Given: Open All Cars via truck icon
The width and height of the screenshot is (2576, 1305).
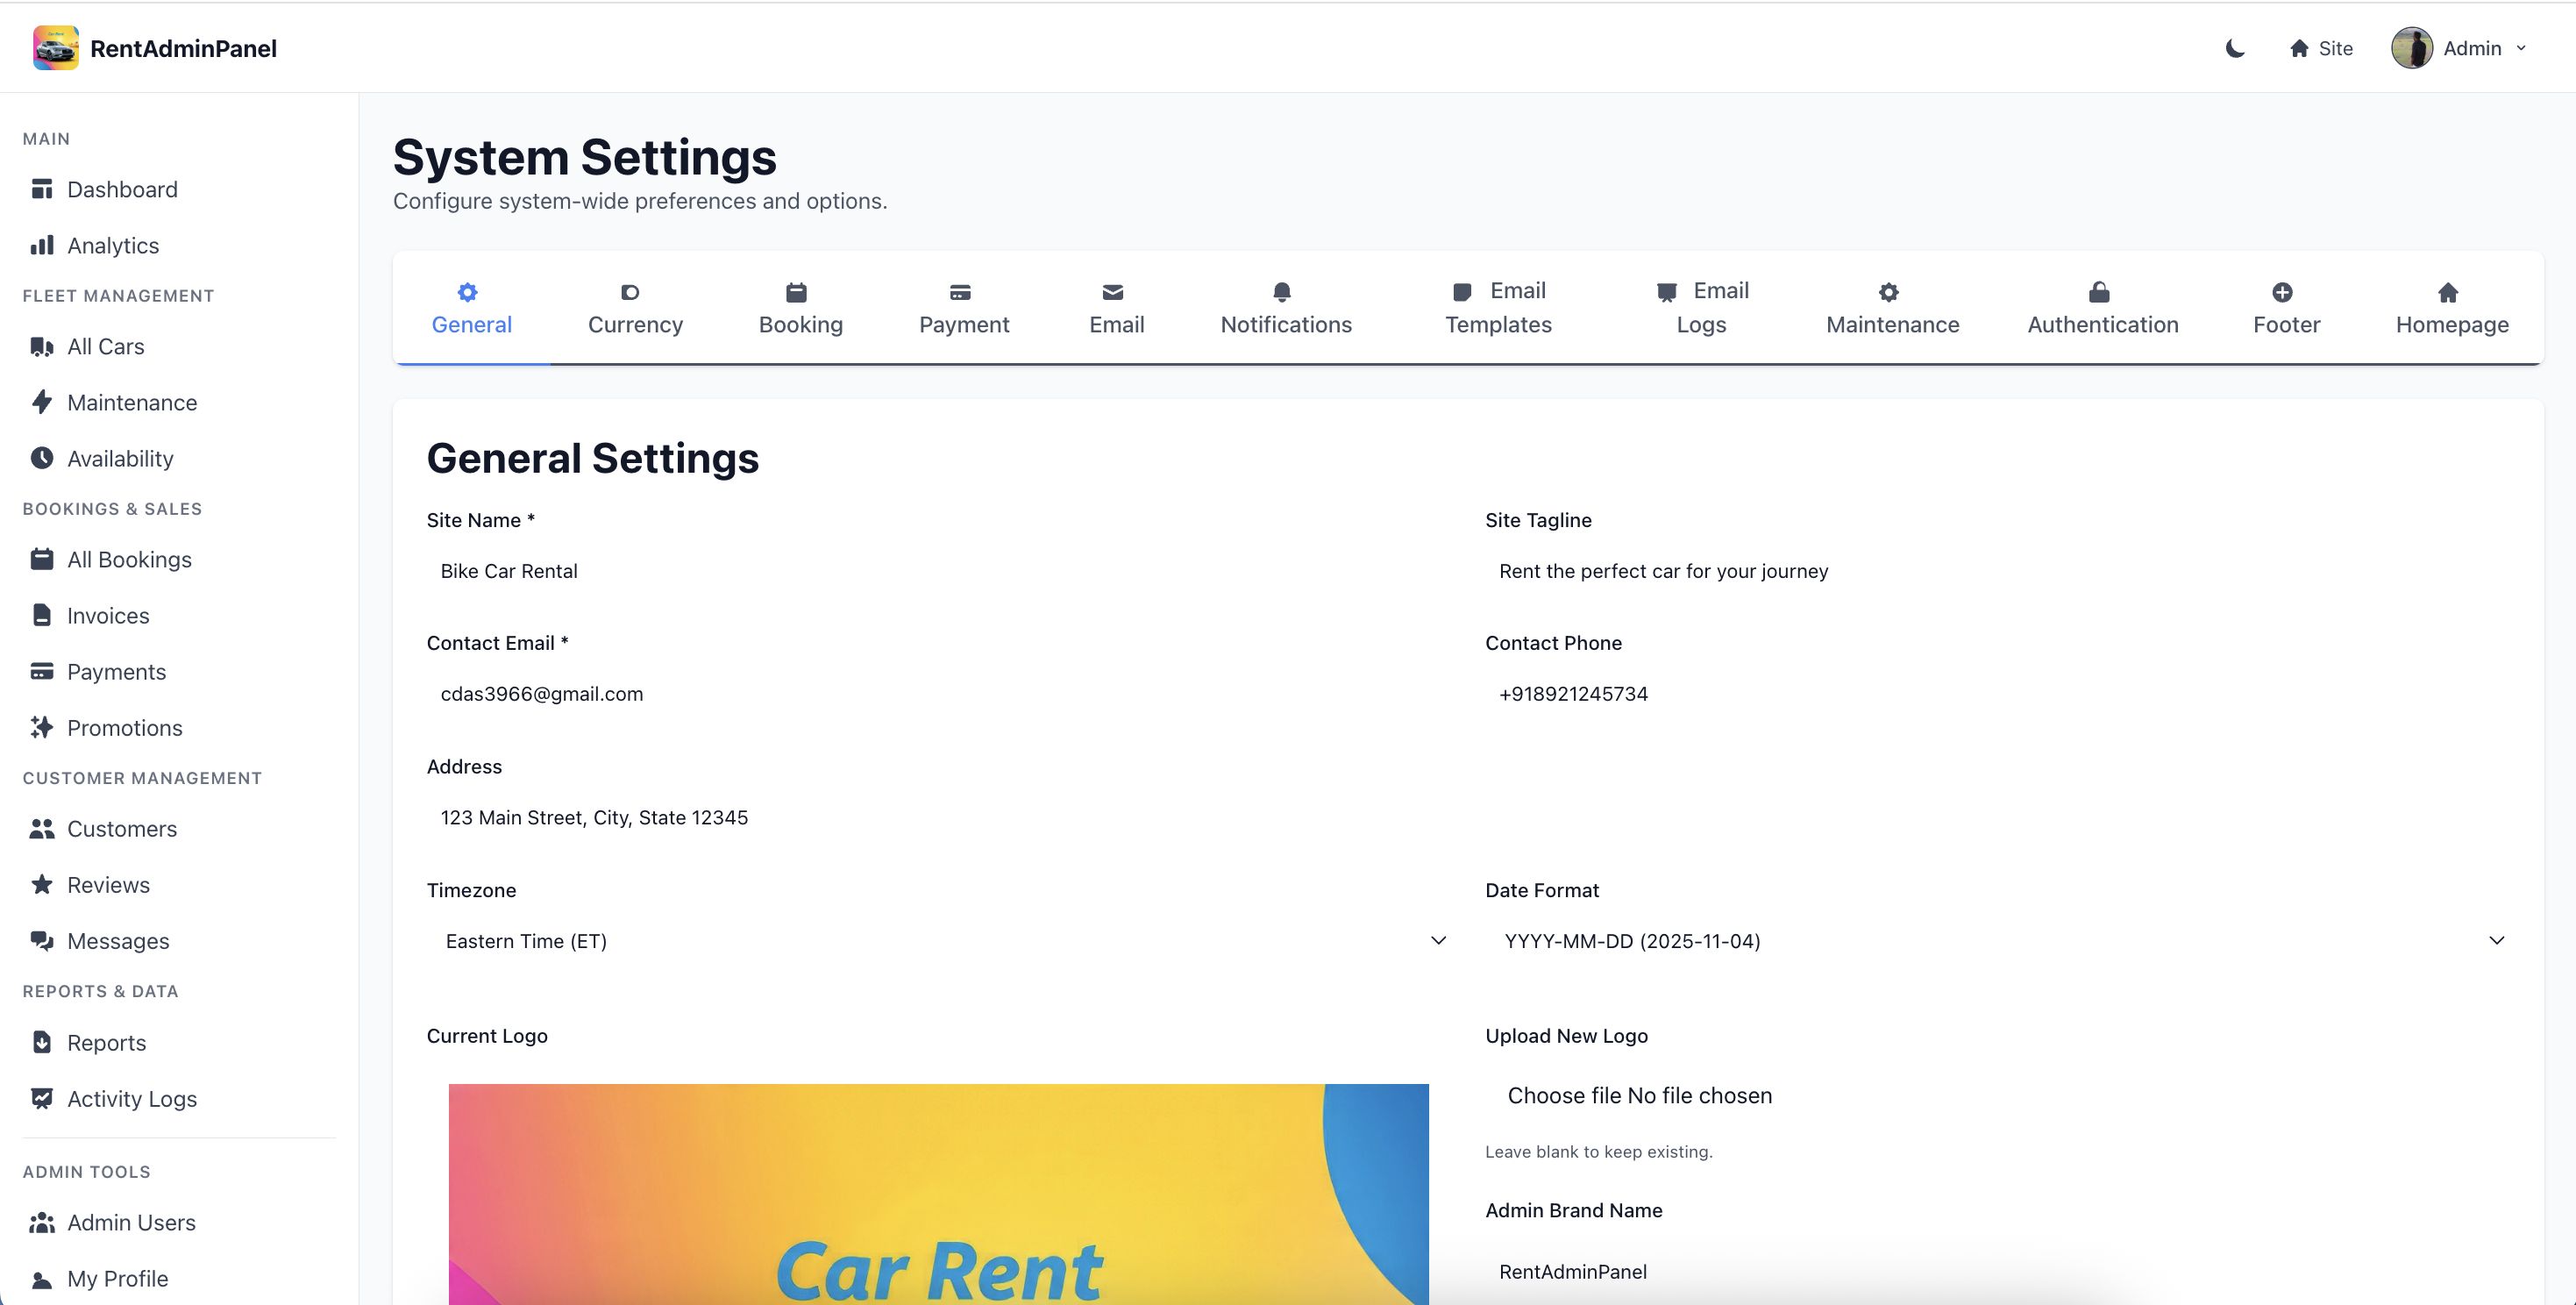Looking at the screenshot, I should pos(42,346).
